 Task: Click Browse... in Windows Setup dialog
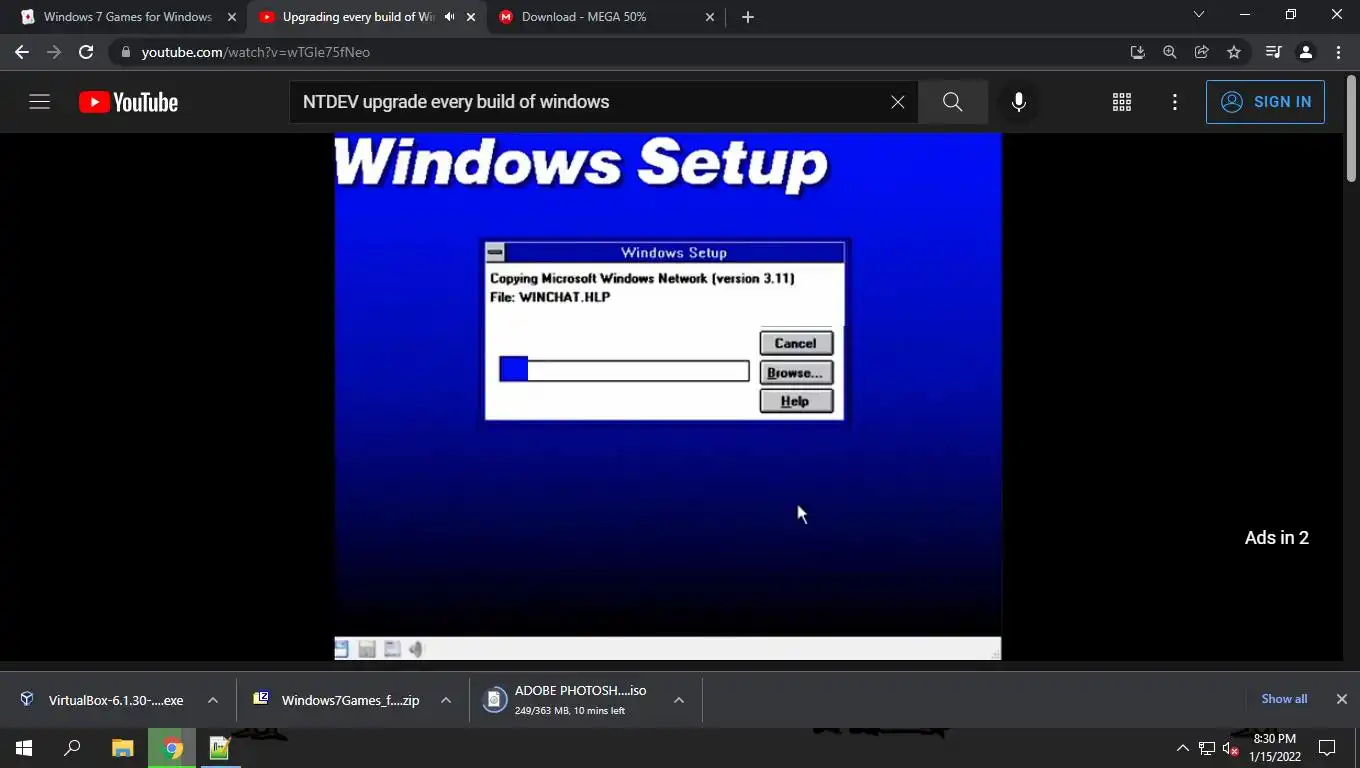pos(796,372)
